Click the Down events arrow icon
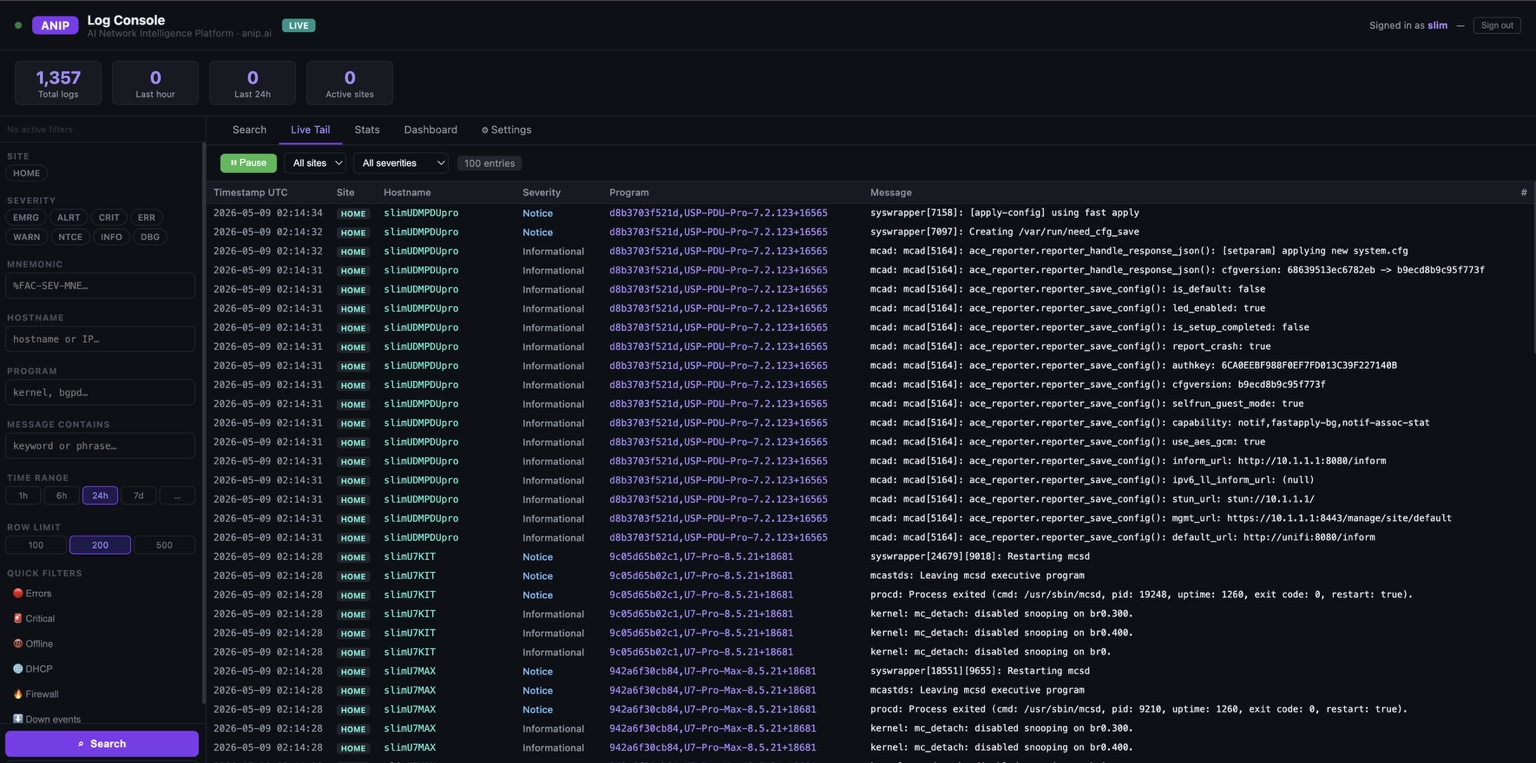This screenshot has height=763, width=1536. pyautogui.click(x=17, y=718)
